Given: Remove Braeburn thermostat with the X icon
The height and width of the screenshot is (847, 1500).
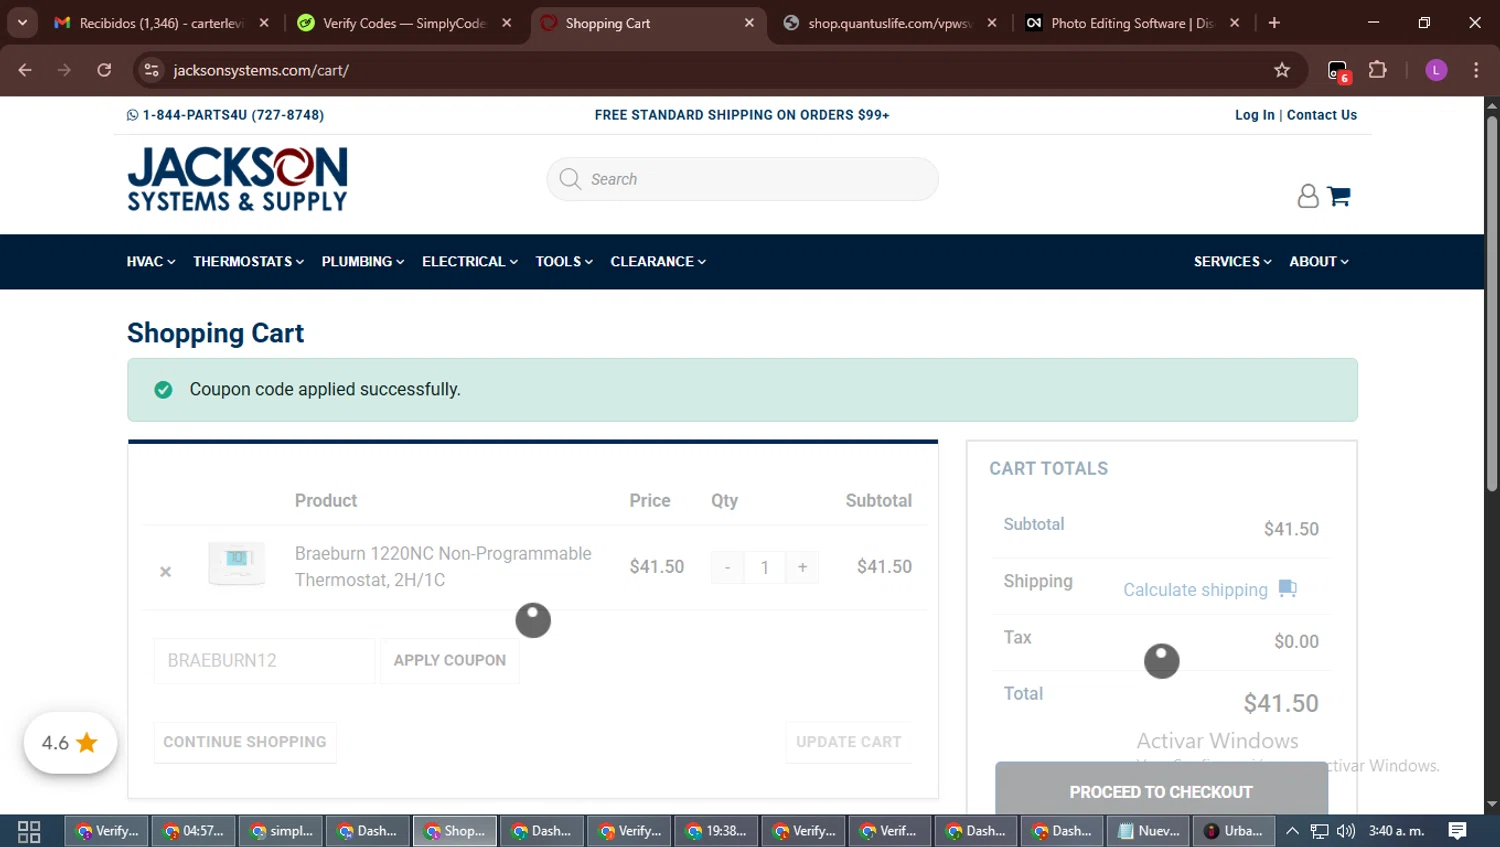Looking at the screenshot, I should click(166, 572).
